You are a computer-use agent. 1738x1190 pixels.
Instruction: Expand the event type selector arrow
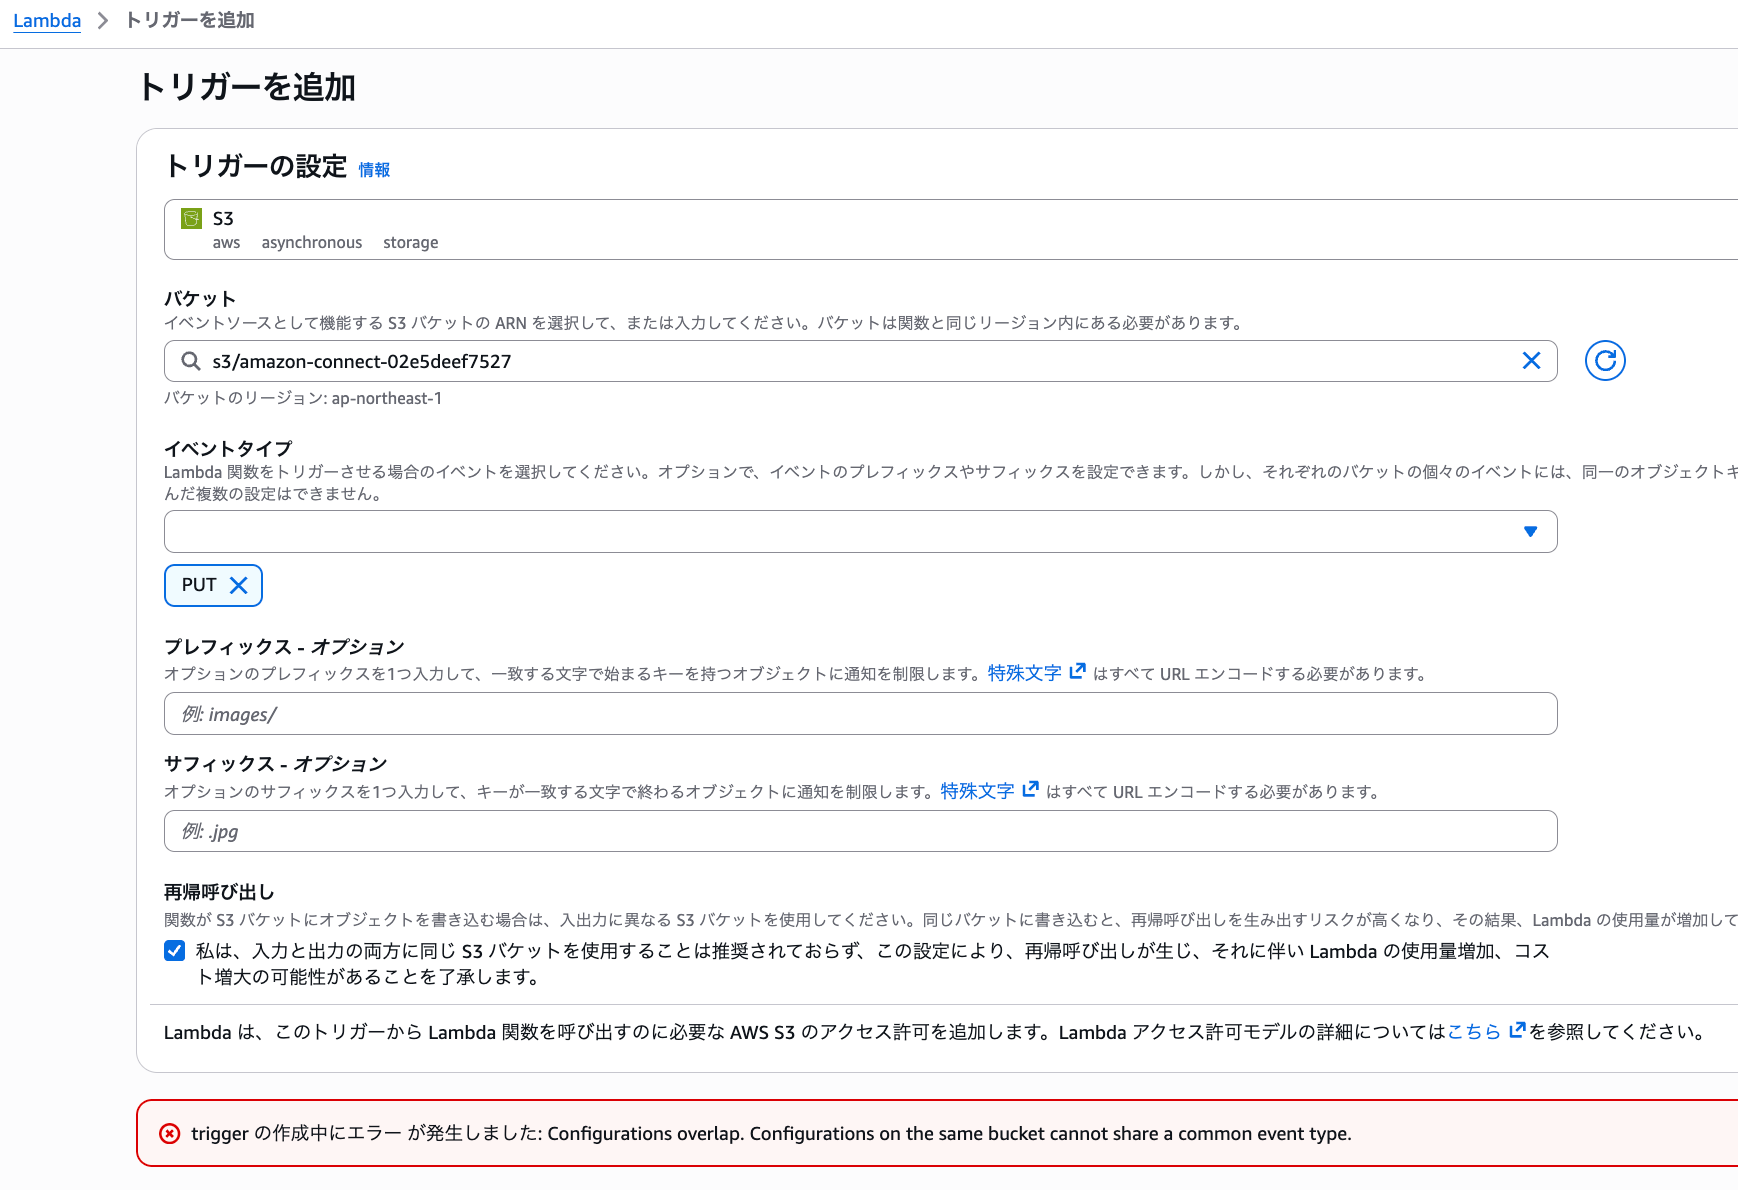pyautogui.click(x=1529, y=531)
